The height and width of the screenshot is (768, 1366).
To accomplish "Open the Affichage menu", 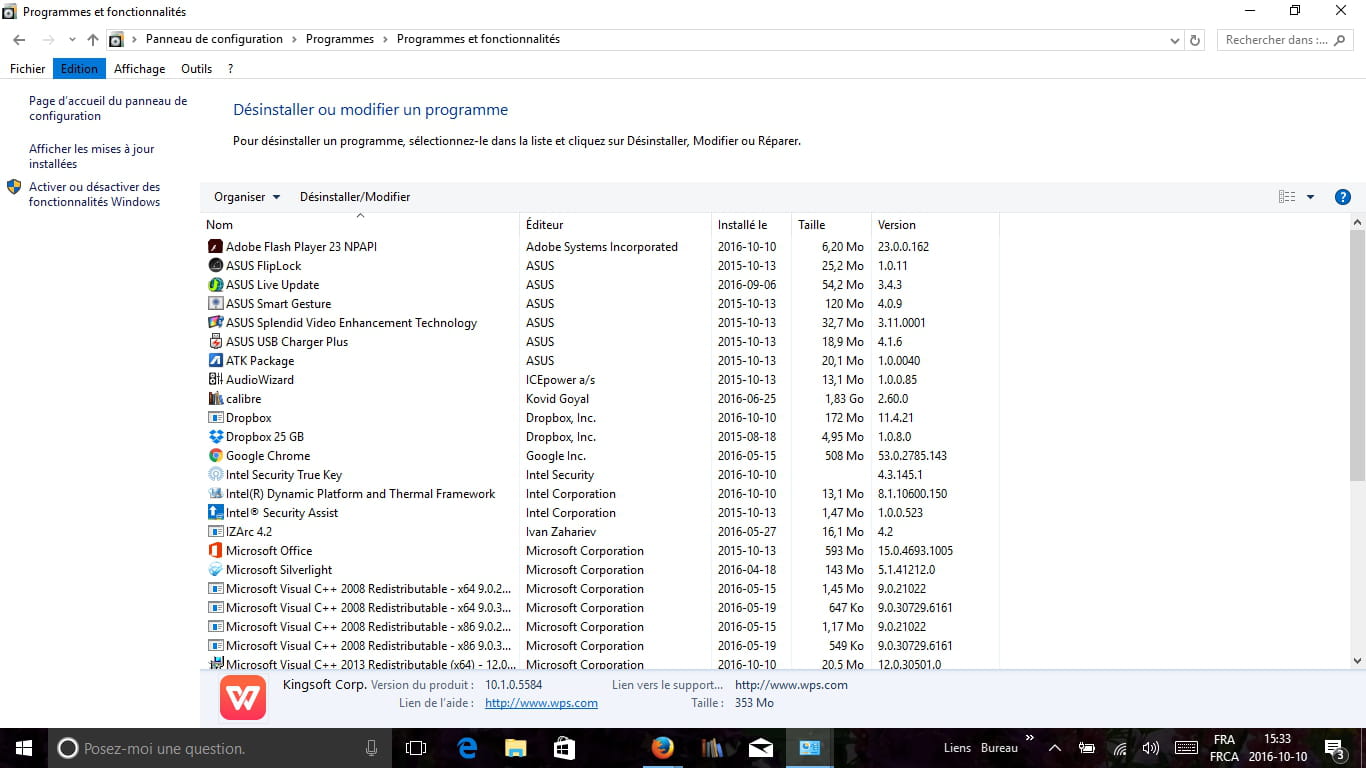I will (140, 69).
